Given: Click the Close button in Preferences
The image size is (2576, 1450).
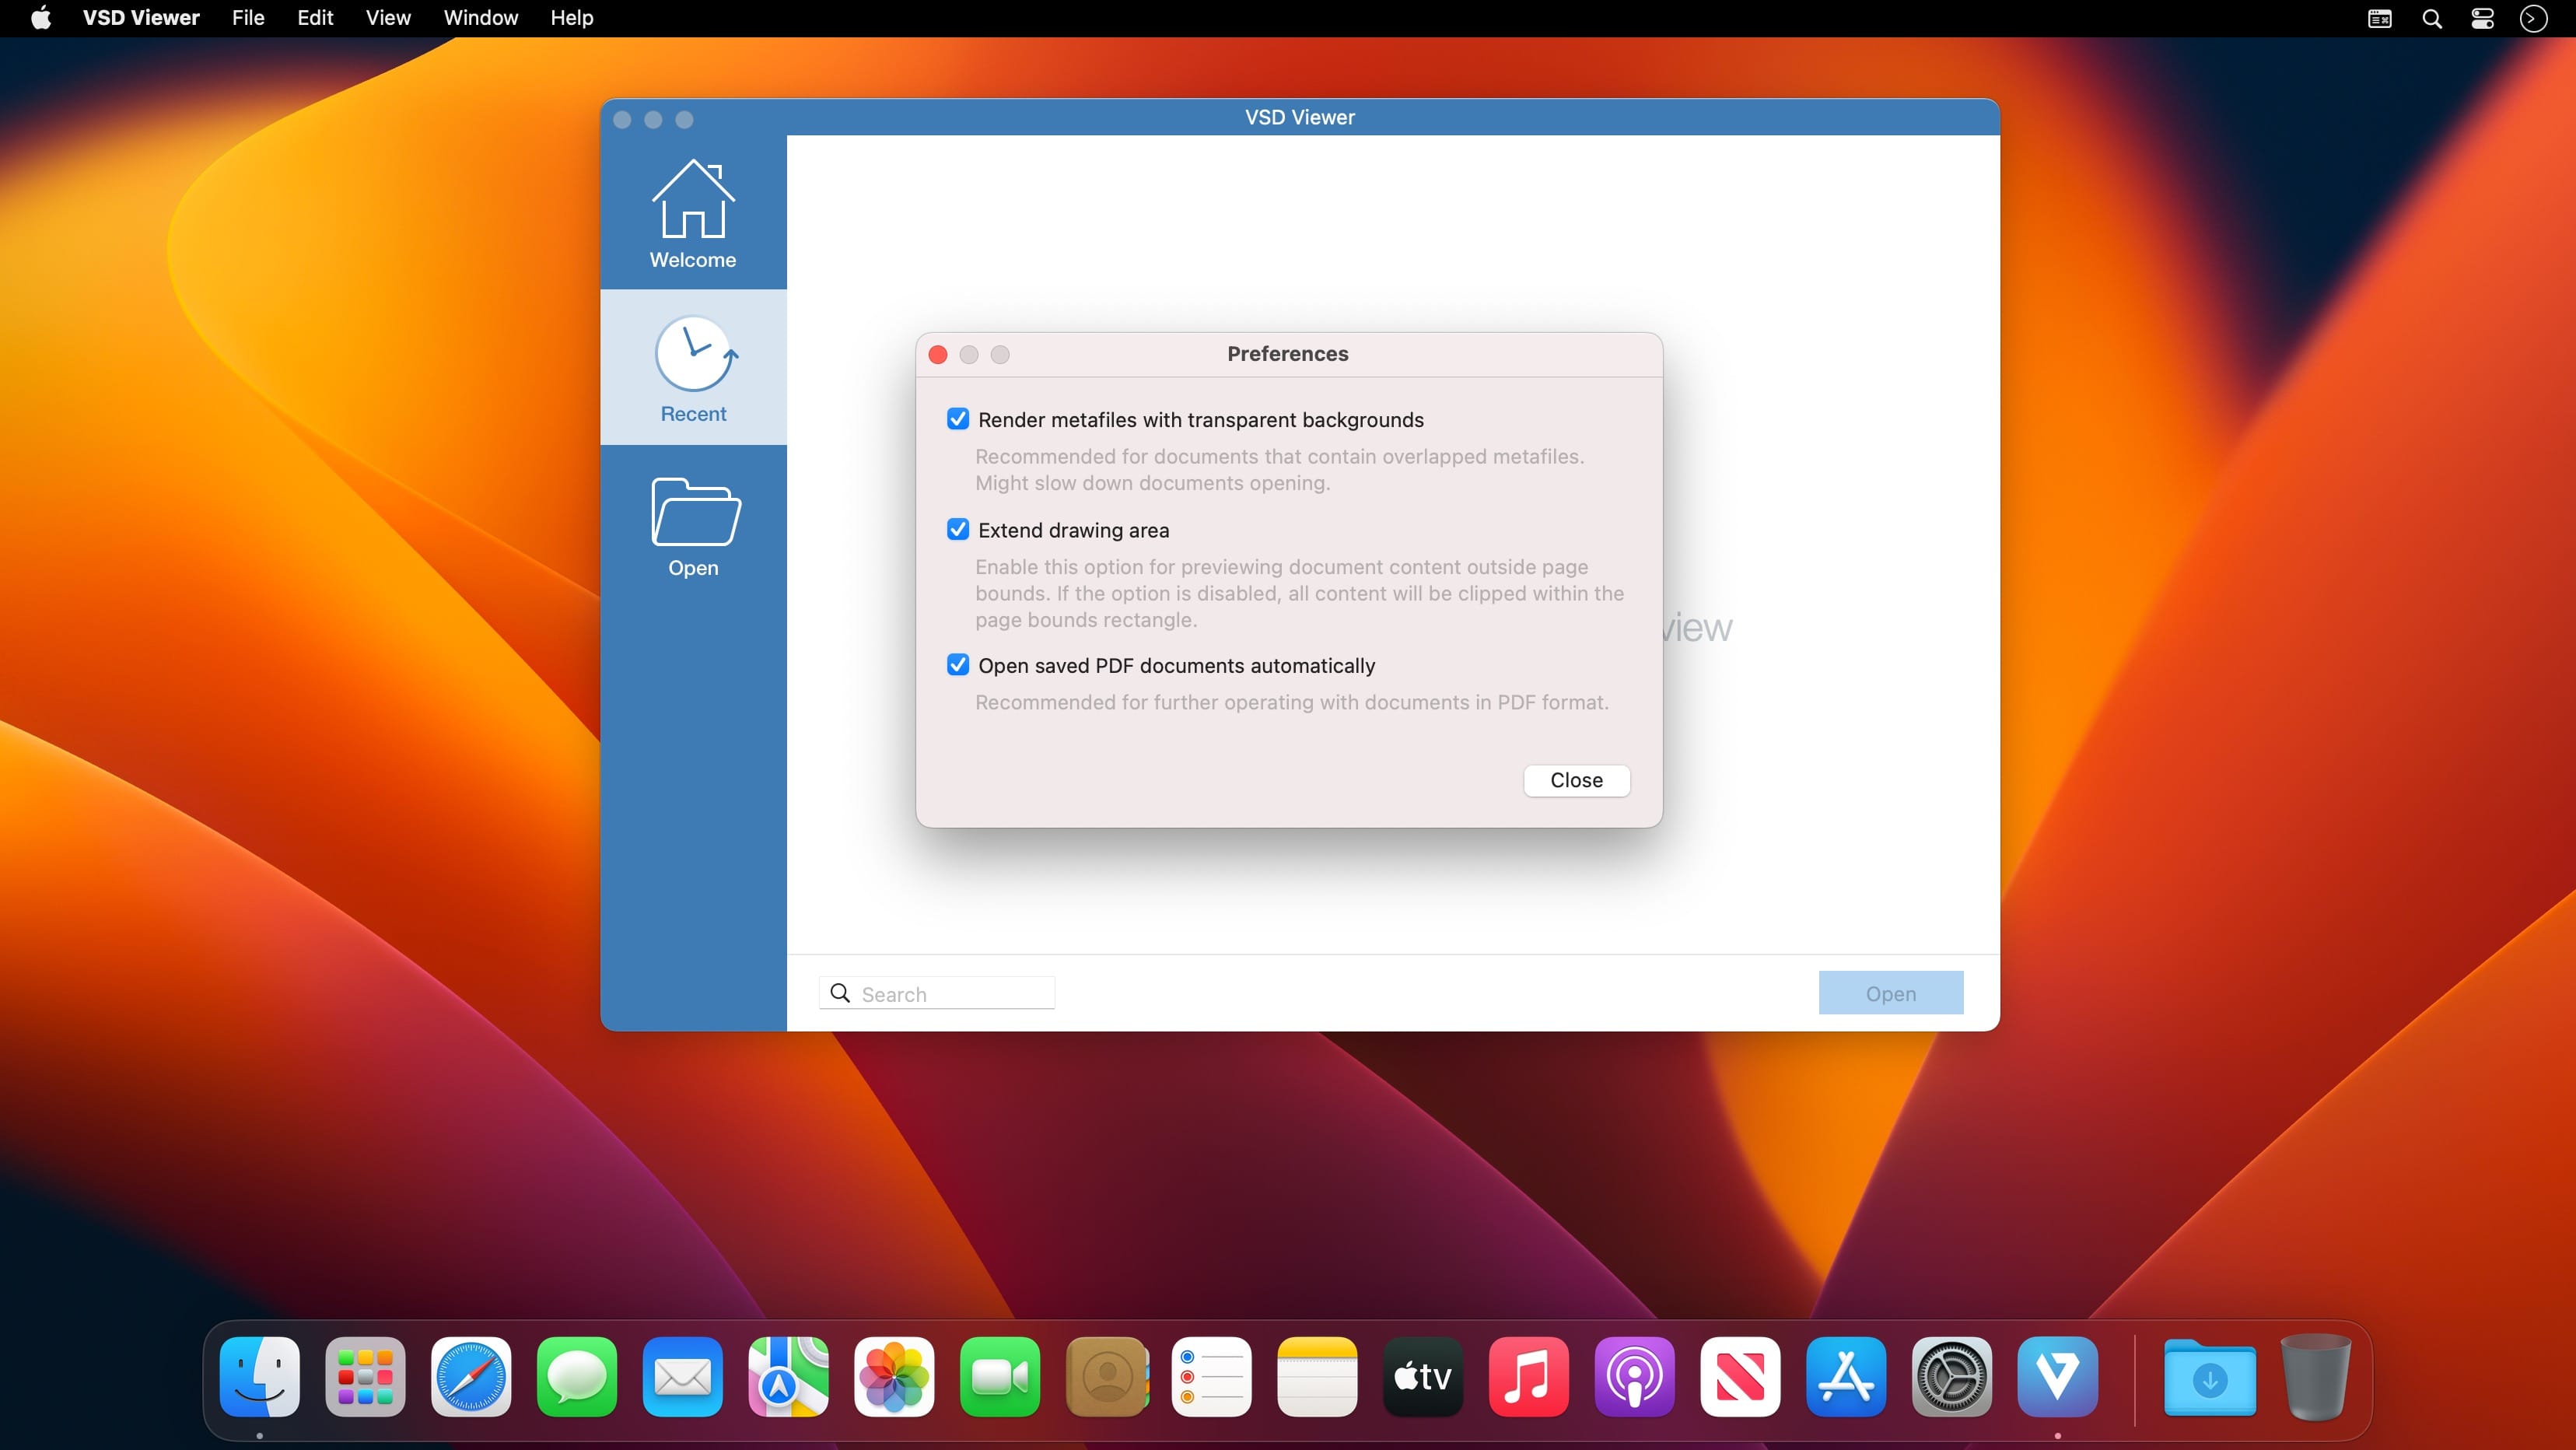Looking at the screenshot, I should click(1576, 780).
